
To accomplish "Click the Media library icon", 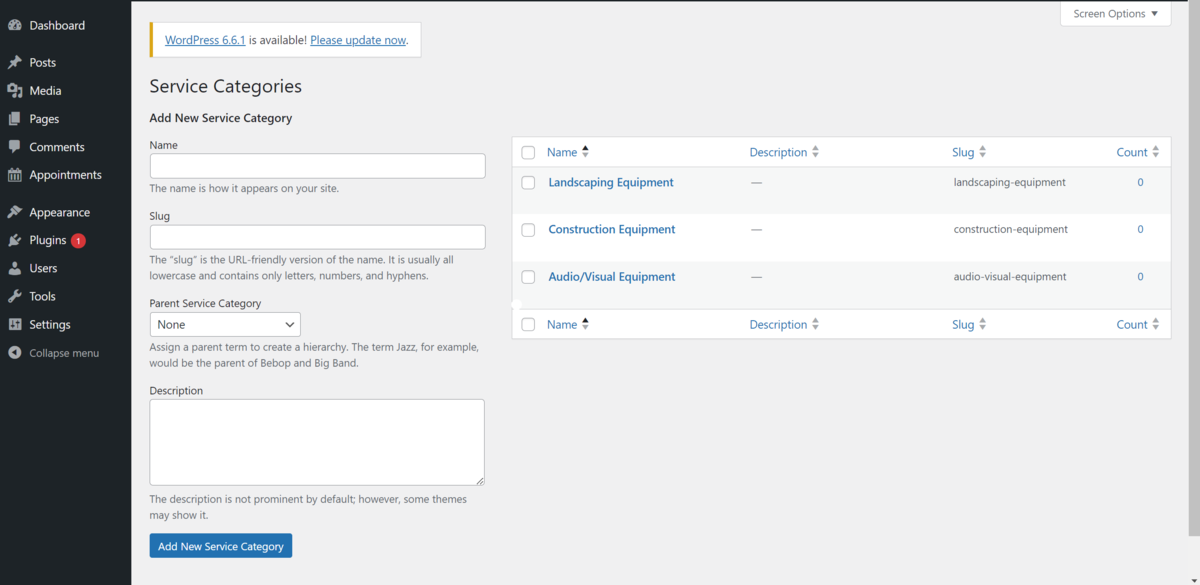I will coord(15,90).
